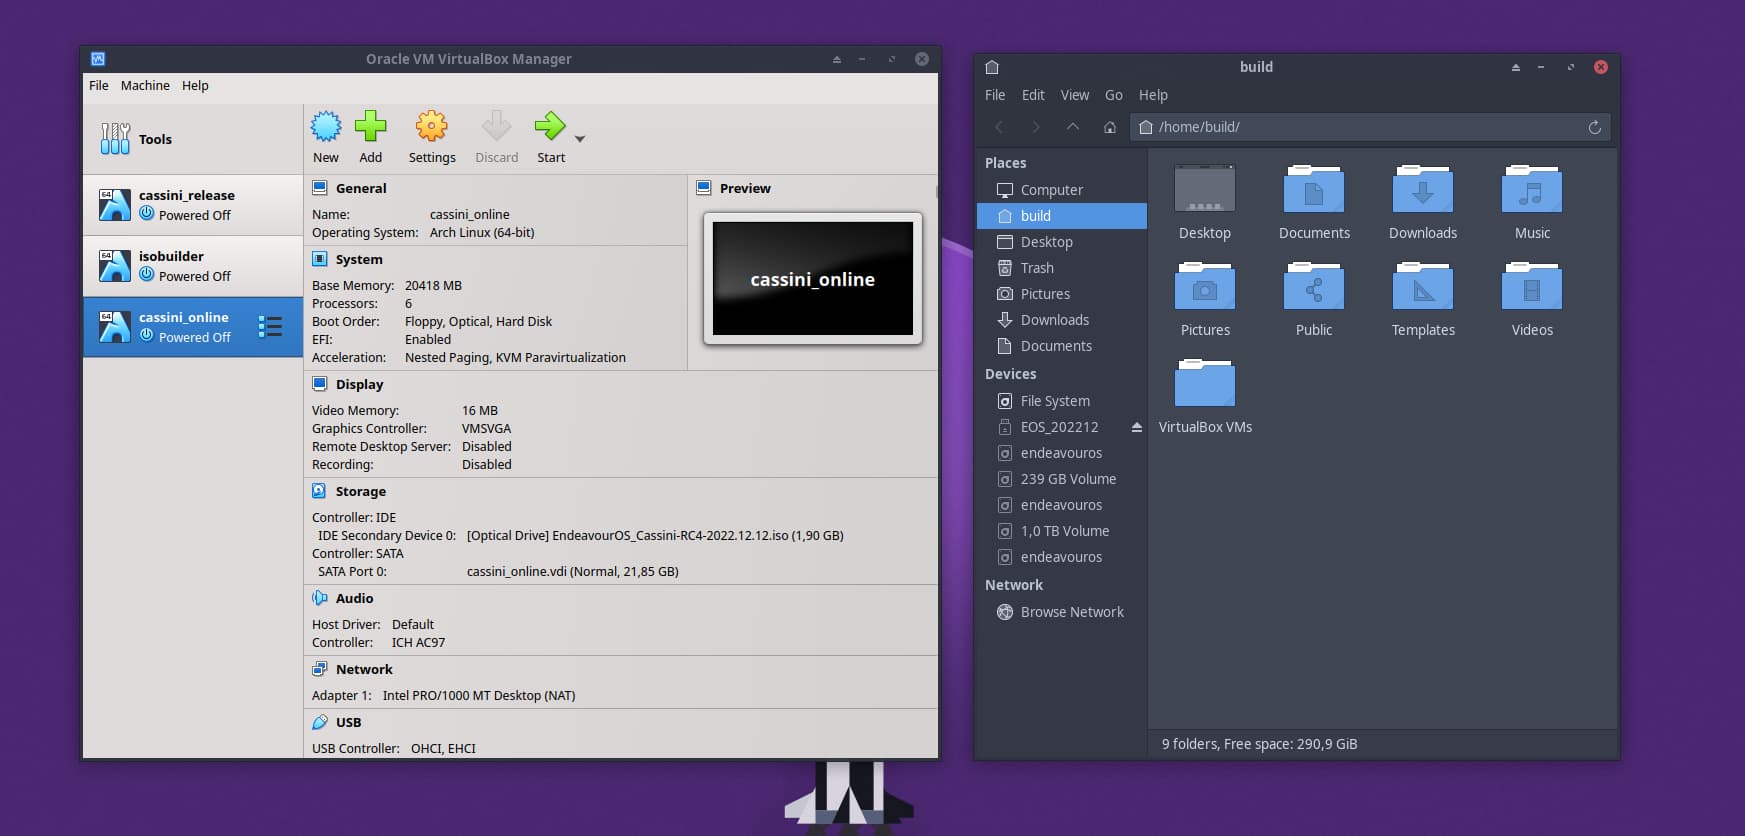Image resolution: width=1745 pixels, height=836 pixels.
Task: Select the Public folder icon
Action: 1314,286
